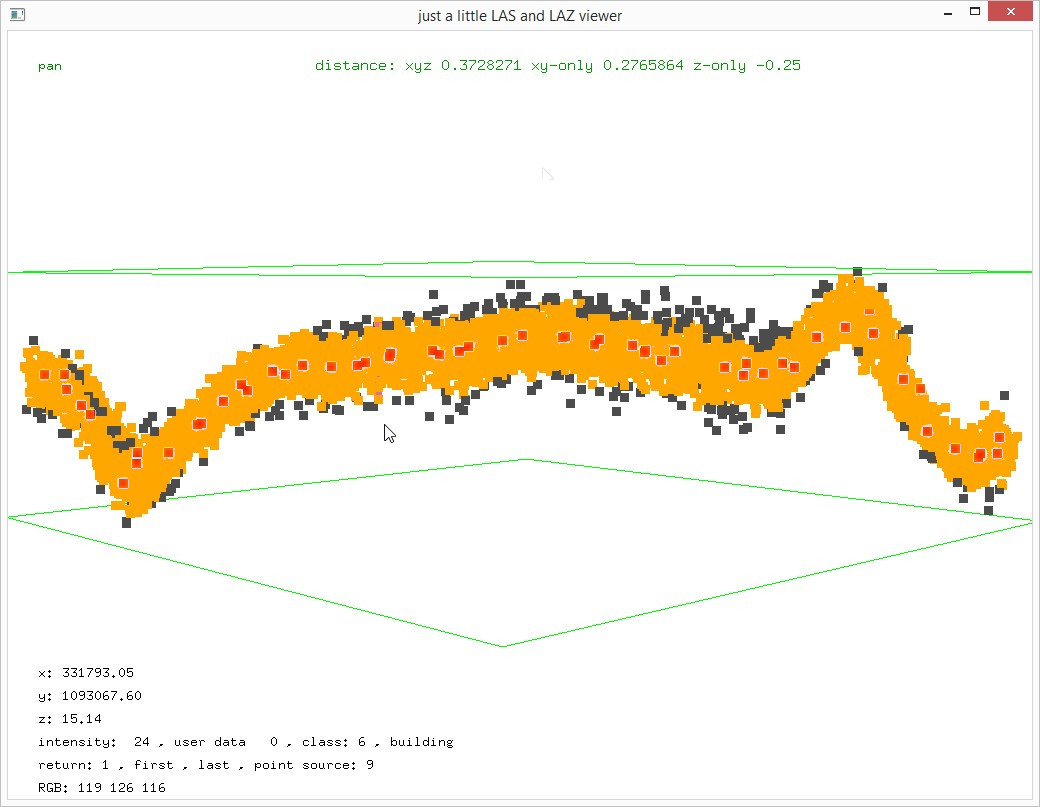
Task: Click the z-only -0.25 value
Action: [747, 66]
